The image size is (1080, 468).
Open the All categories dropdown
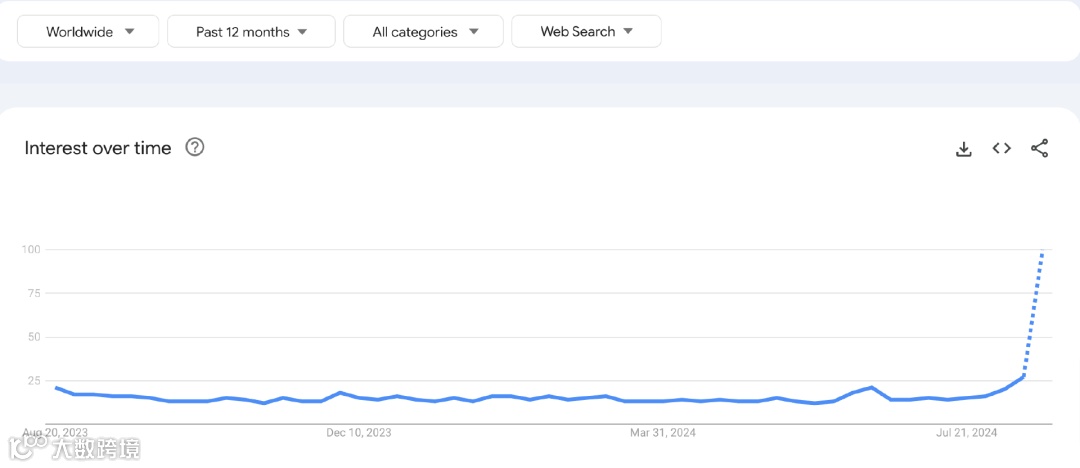[x=424, y=31]
